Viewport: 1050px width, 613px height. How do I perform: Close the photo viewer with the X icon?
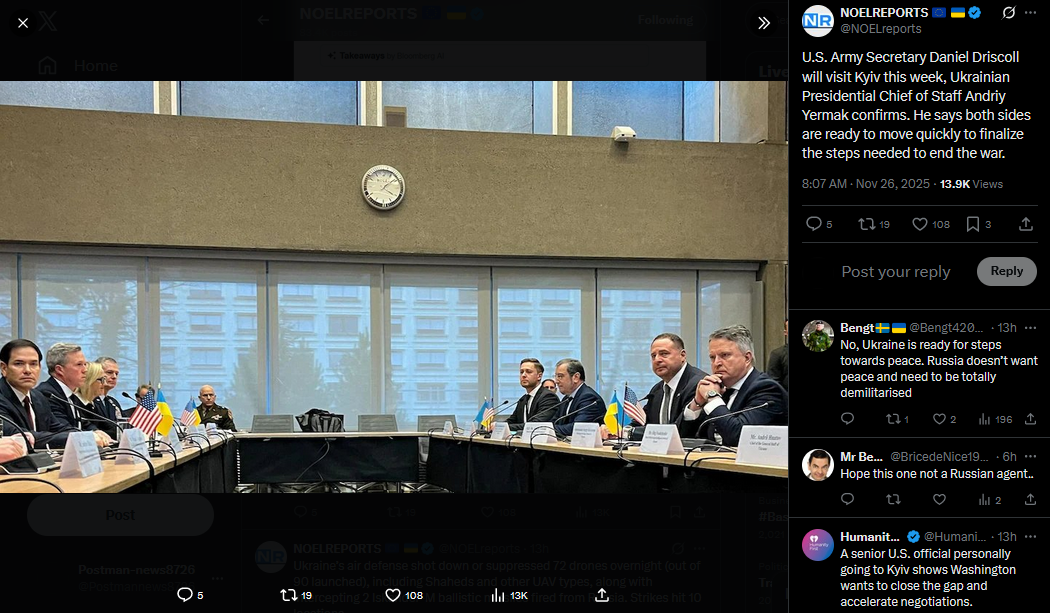click(x=23, y=23)
